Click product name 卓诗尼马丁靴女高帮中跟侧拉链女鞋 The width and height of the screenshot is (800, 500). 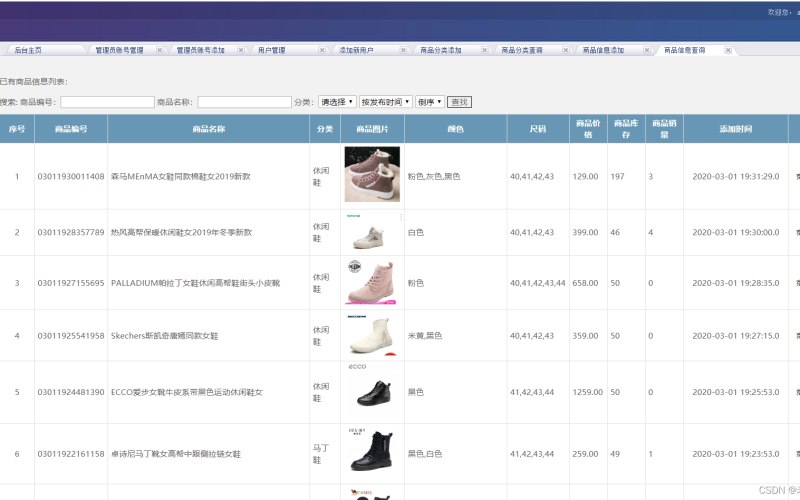pyautogui.click(x=176, y=454)
